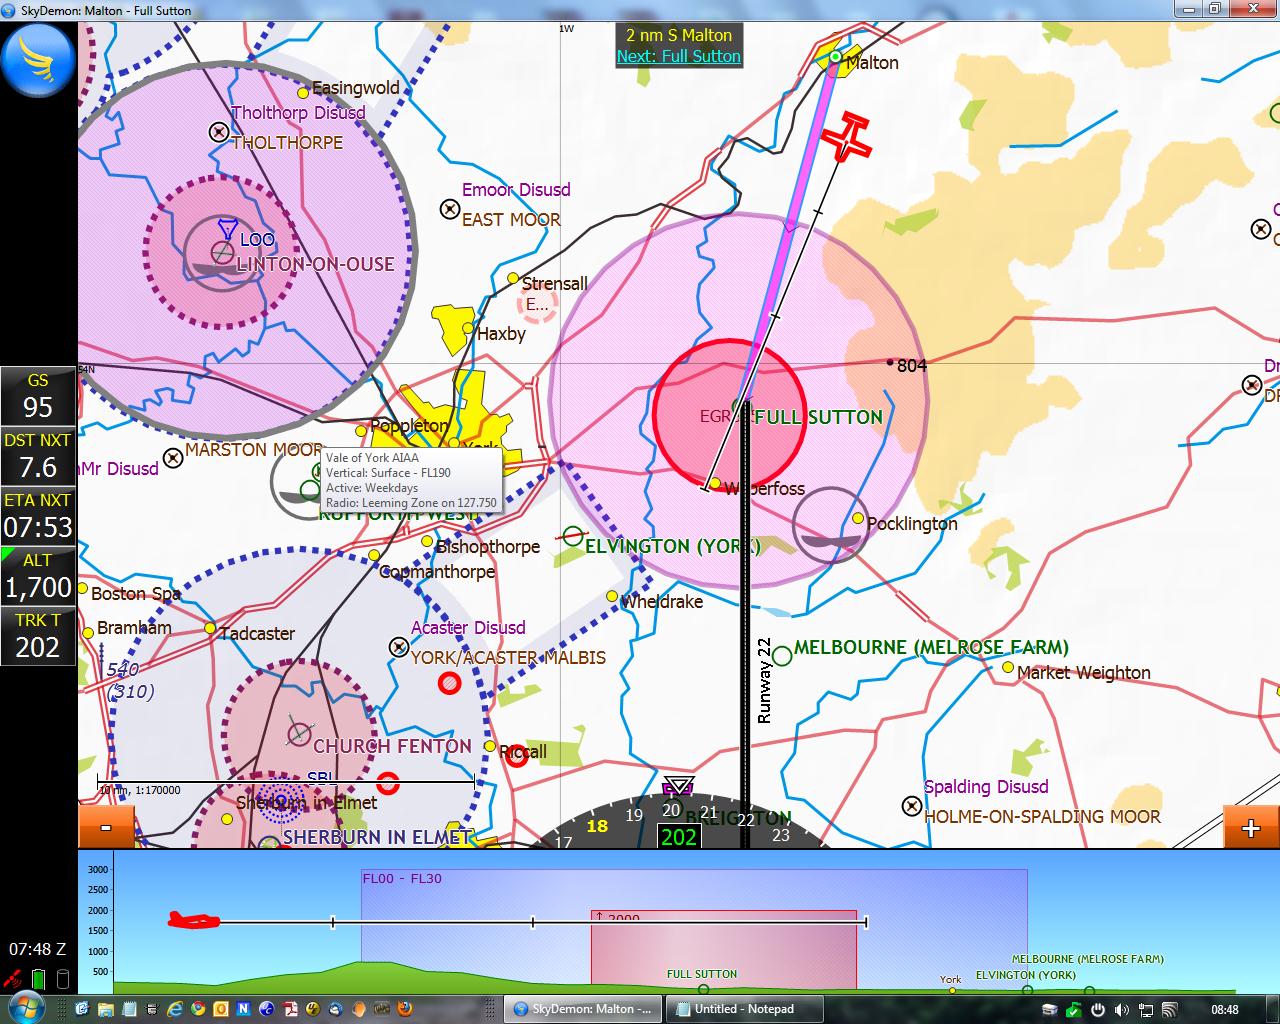Click the Malton waypoint marker
1280x1024 pixels.
tap(835, 58)
